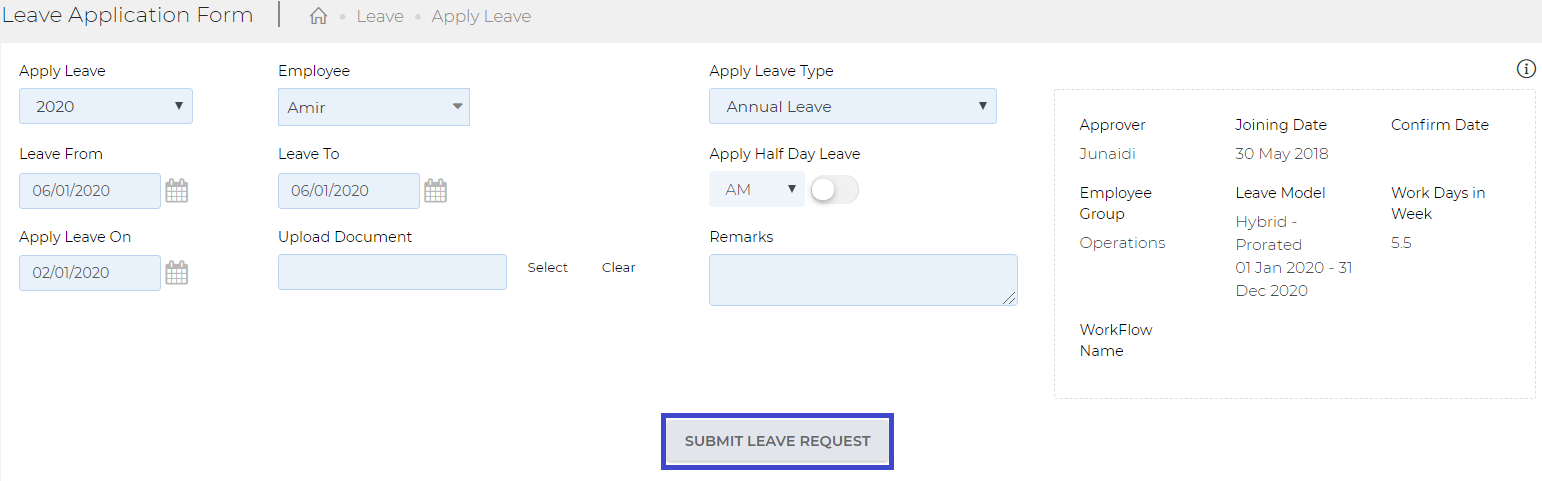The height and width of the screenshot is (481, 1542).
Task: Click the information icon at top right
Action: tap(1526, 69)
